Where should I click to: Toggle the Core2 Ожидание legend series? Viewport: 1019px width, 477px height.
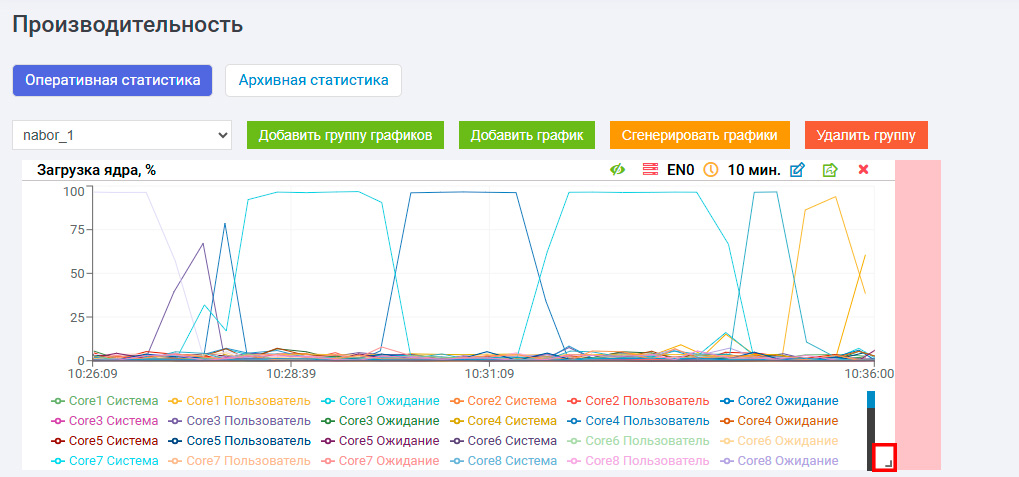tap(779, 401)
